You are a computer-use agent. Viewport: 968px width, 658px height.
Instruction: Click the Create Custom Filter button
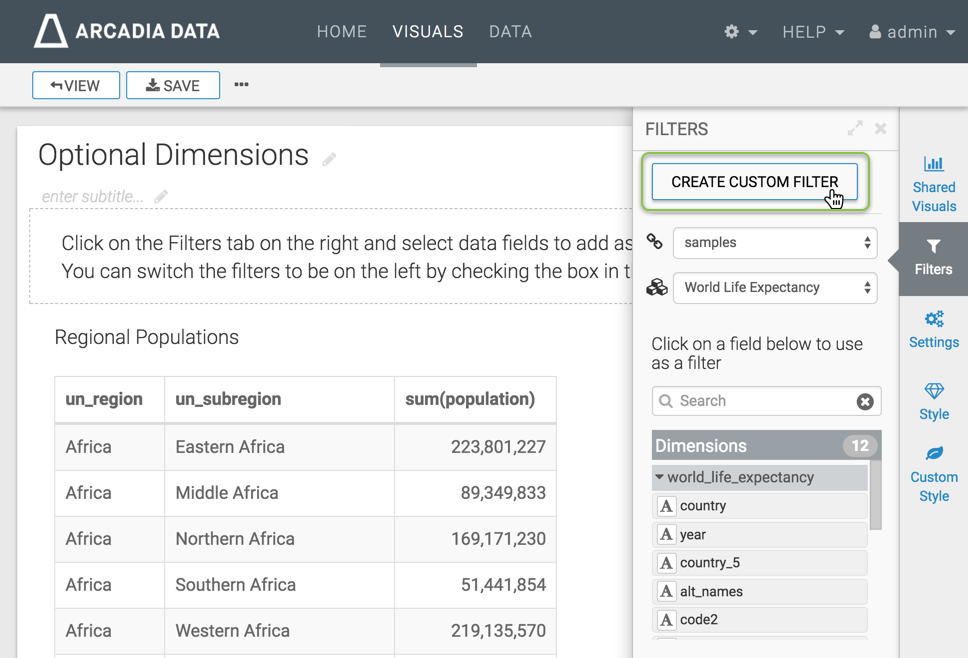[x=754, y=182]
